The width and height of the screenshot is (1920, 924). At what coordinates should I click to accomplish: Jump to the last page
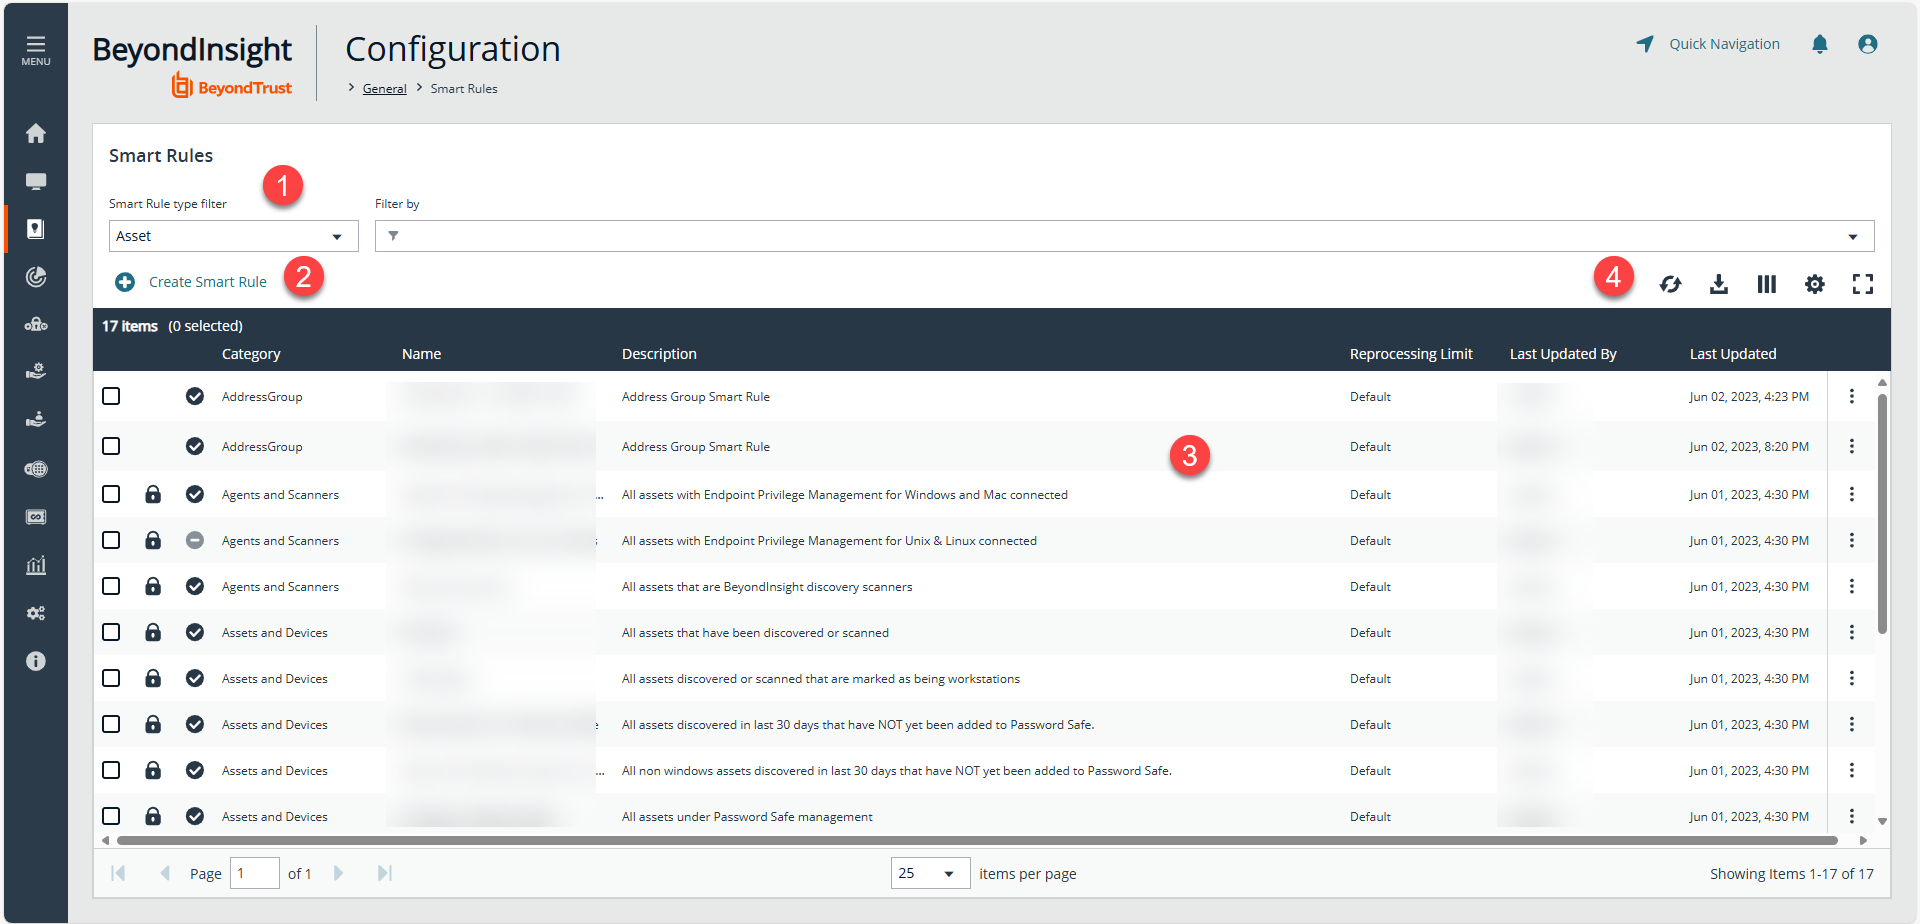tap(385, 873)
